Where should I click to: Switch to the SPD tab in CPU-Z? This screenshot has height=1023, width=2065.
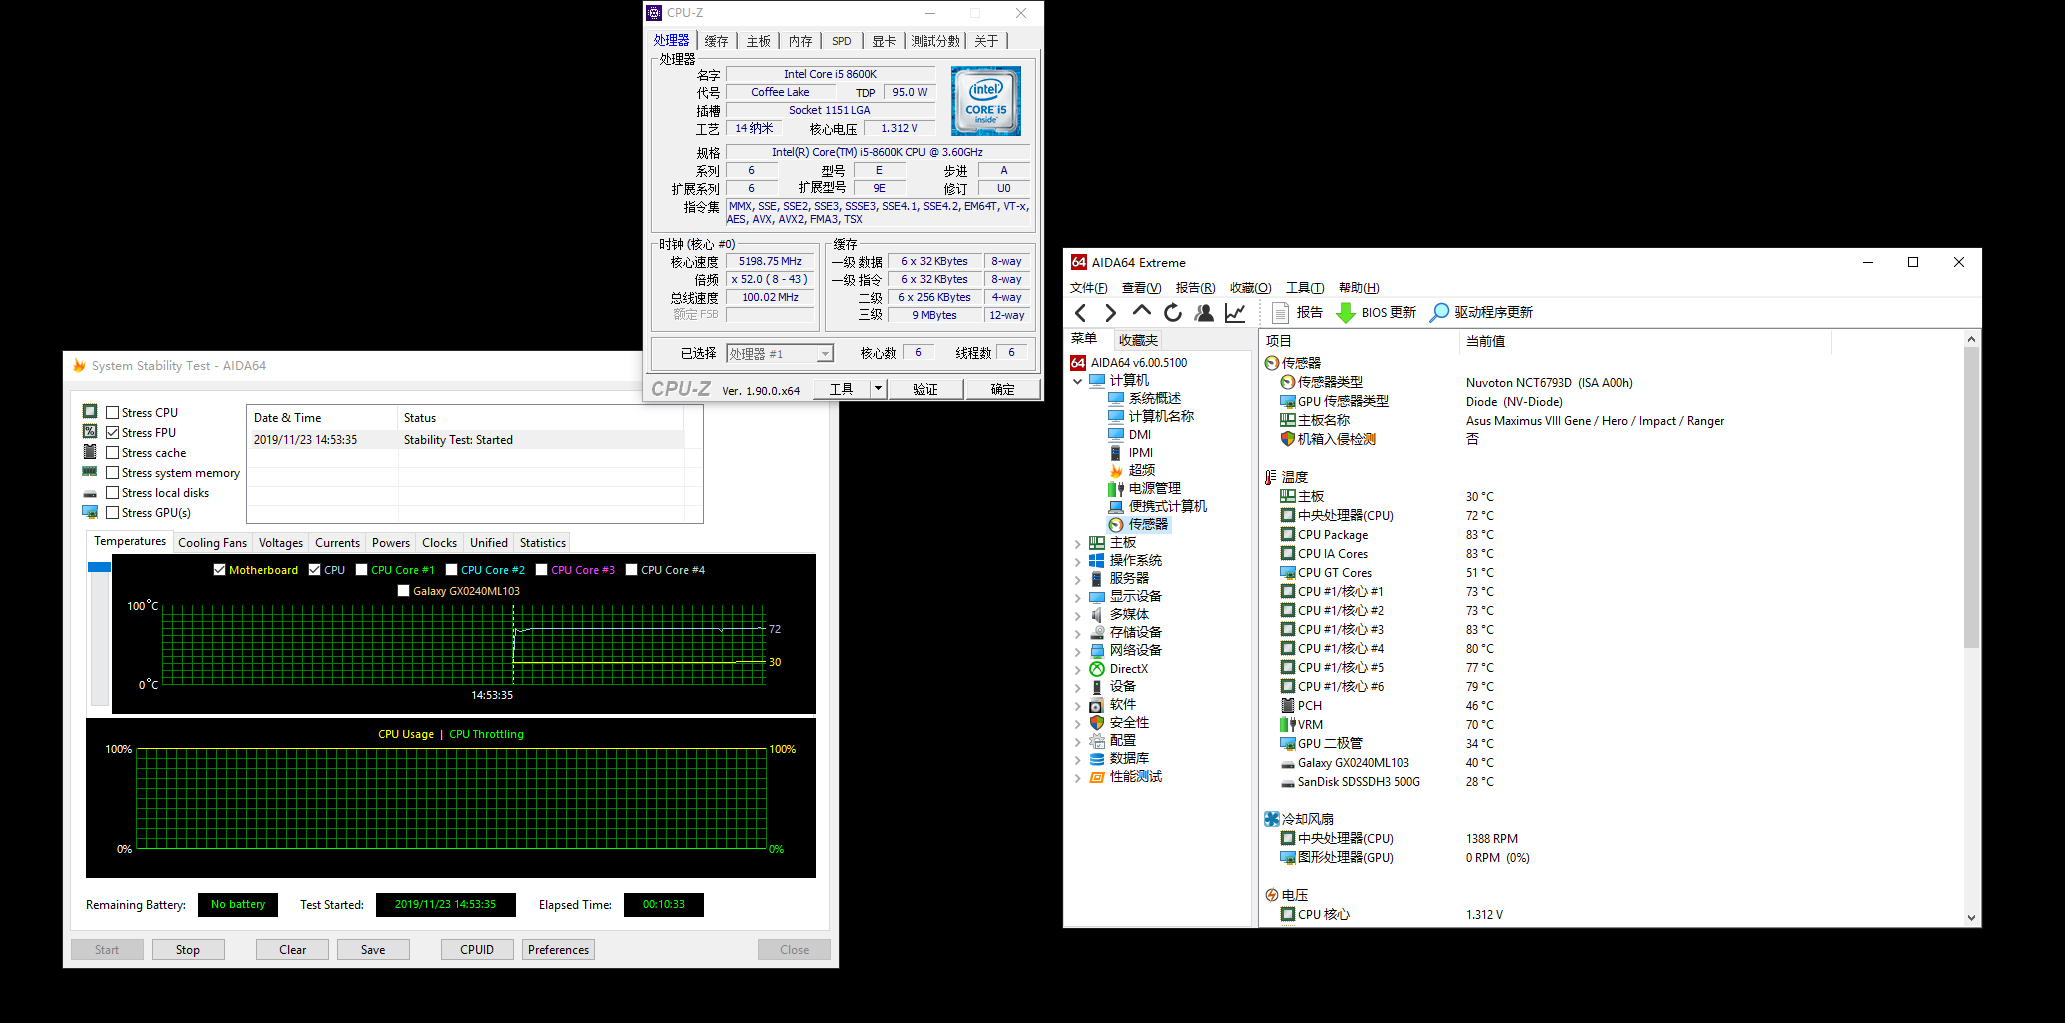pos(841,40)
